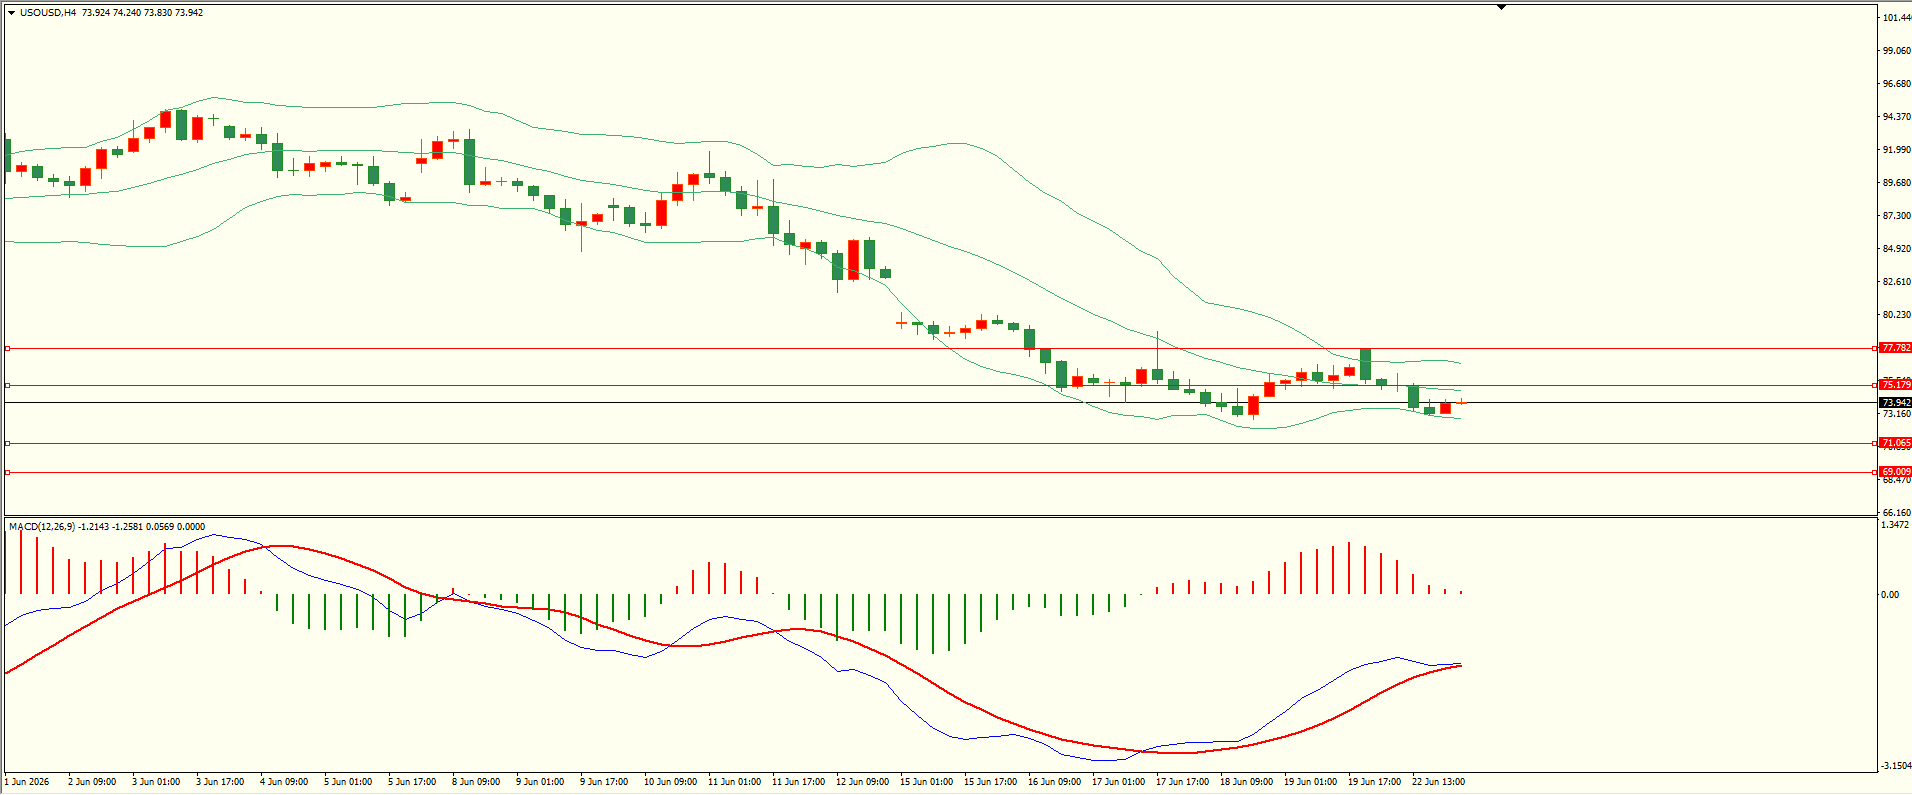Click the -3.1504 MACD scale value
The image size is (1912, 795).
click(x=1896, y=766)
